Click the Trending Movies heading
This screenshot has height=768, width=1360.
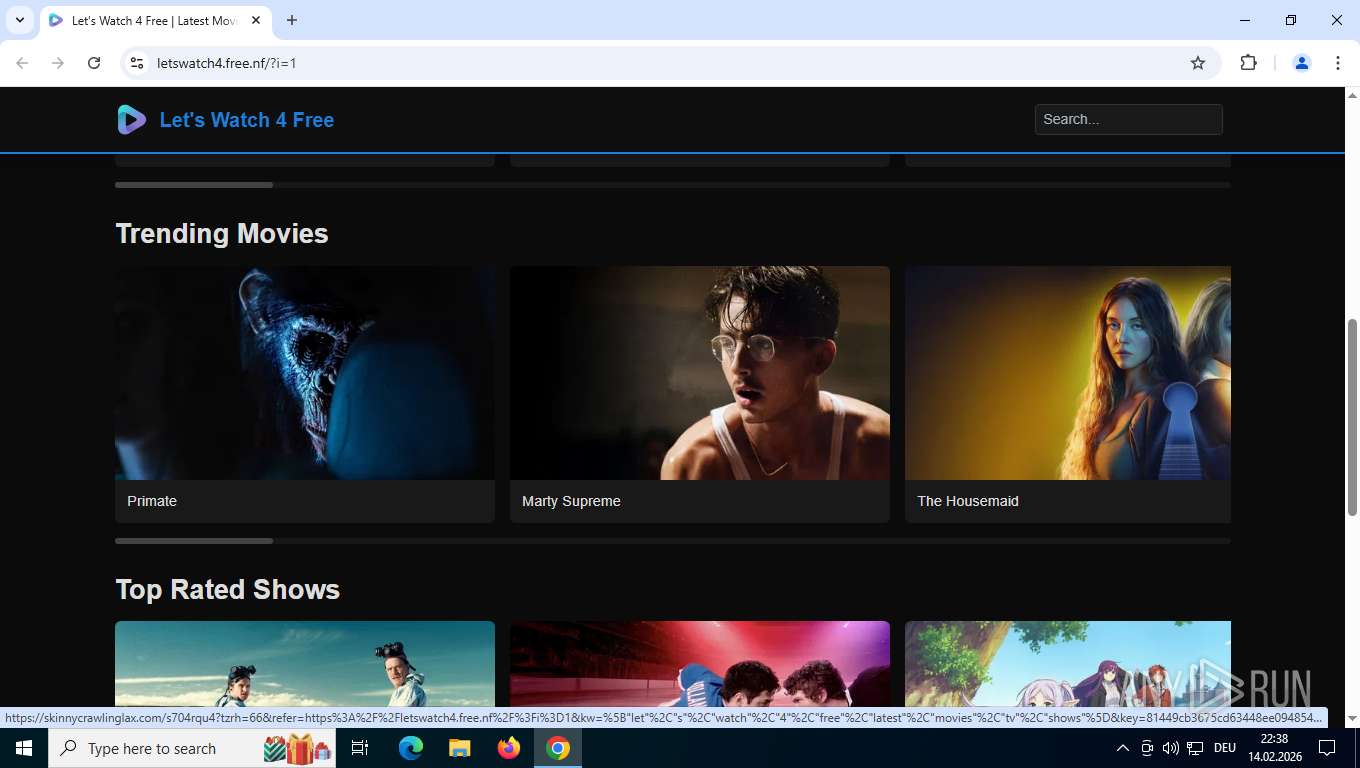(222, 233)
